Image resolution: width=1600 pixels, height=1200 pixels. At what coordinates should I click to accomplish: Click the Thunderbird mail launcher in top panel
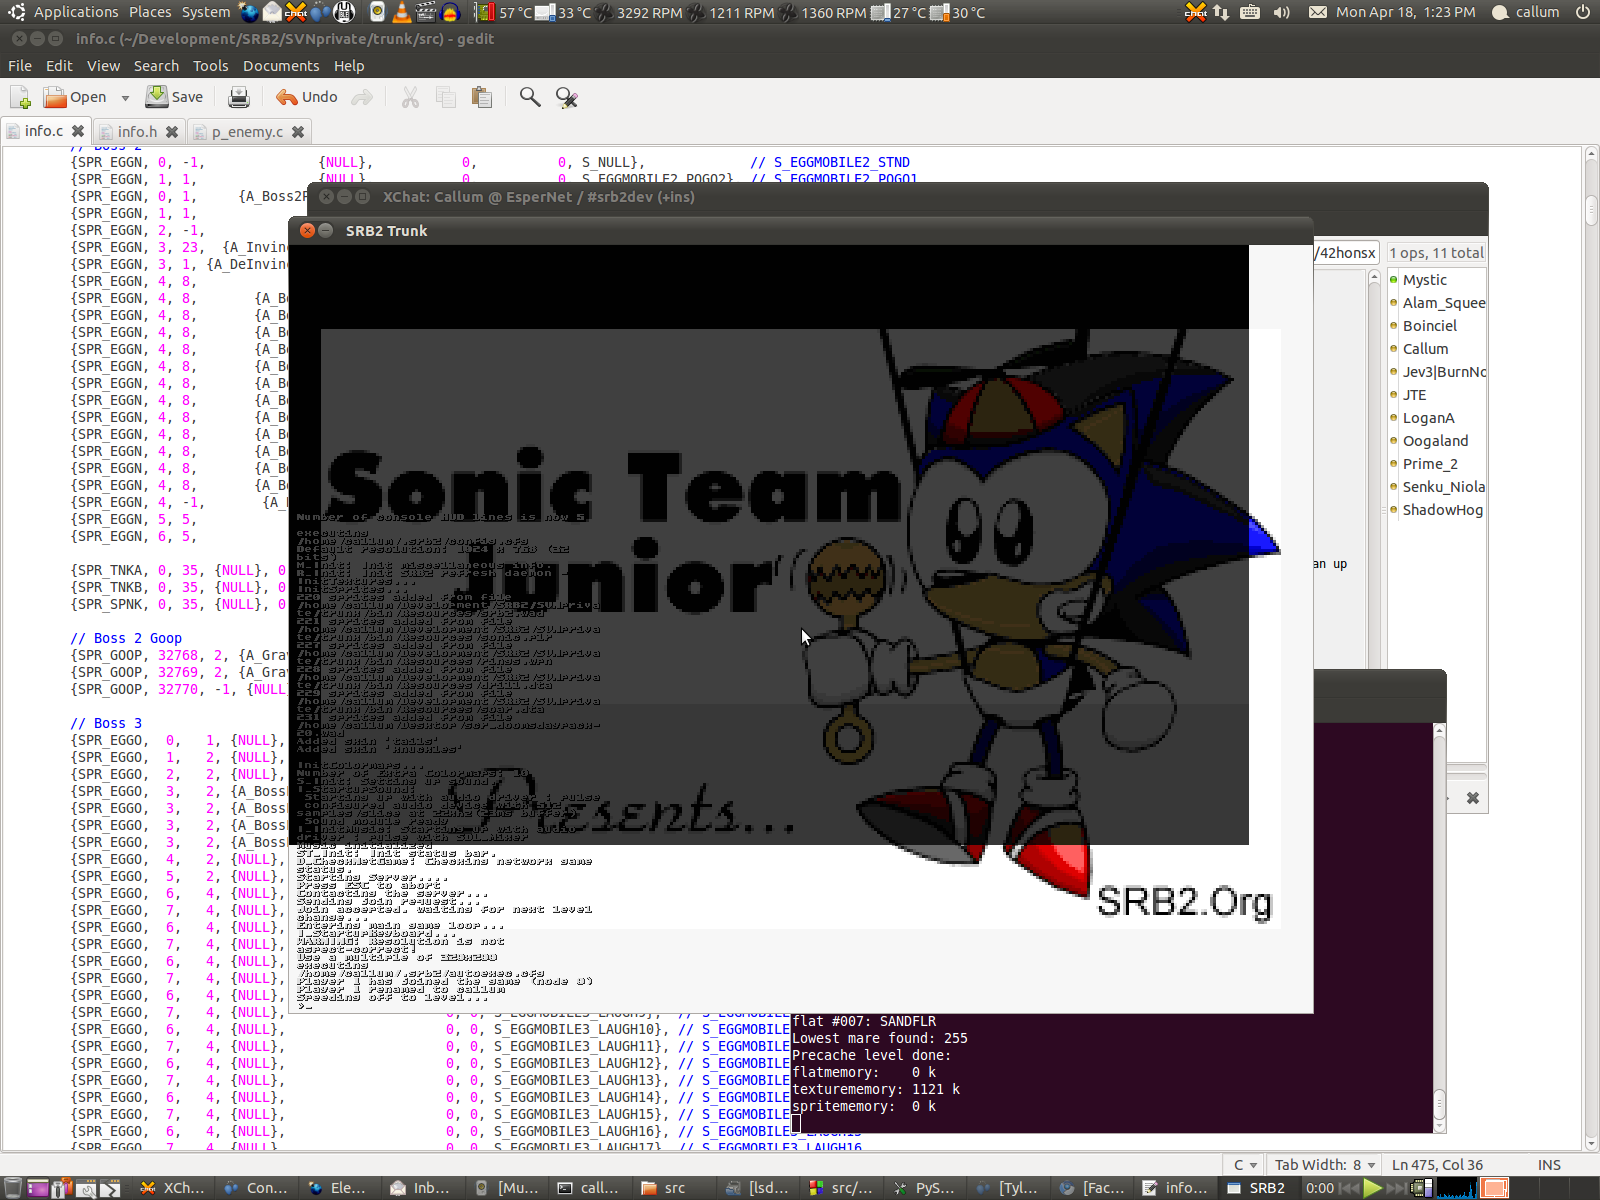coord(272,12)
